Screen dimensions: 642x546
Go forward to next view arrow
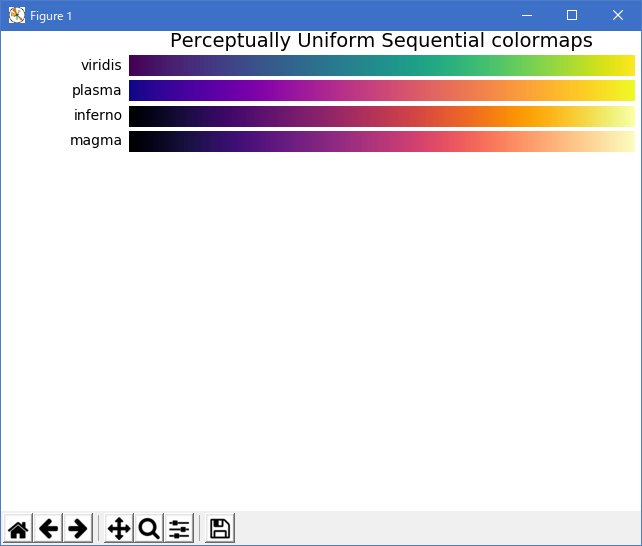[x=78, y=528]
